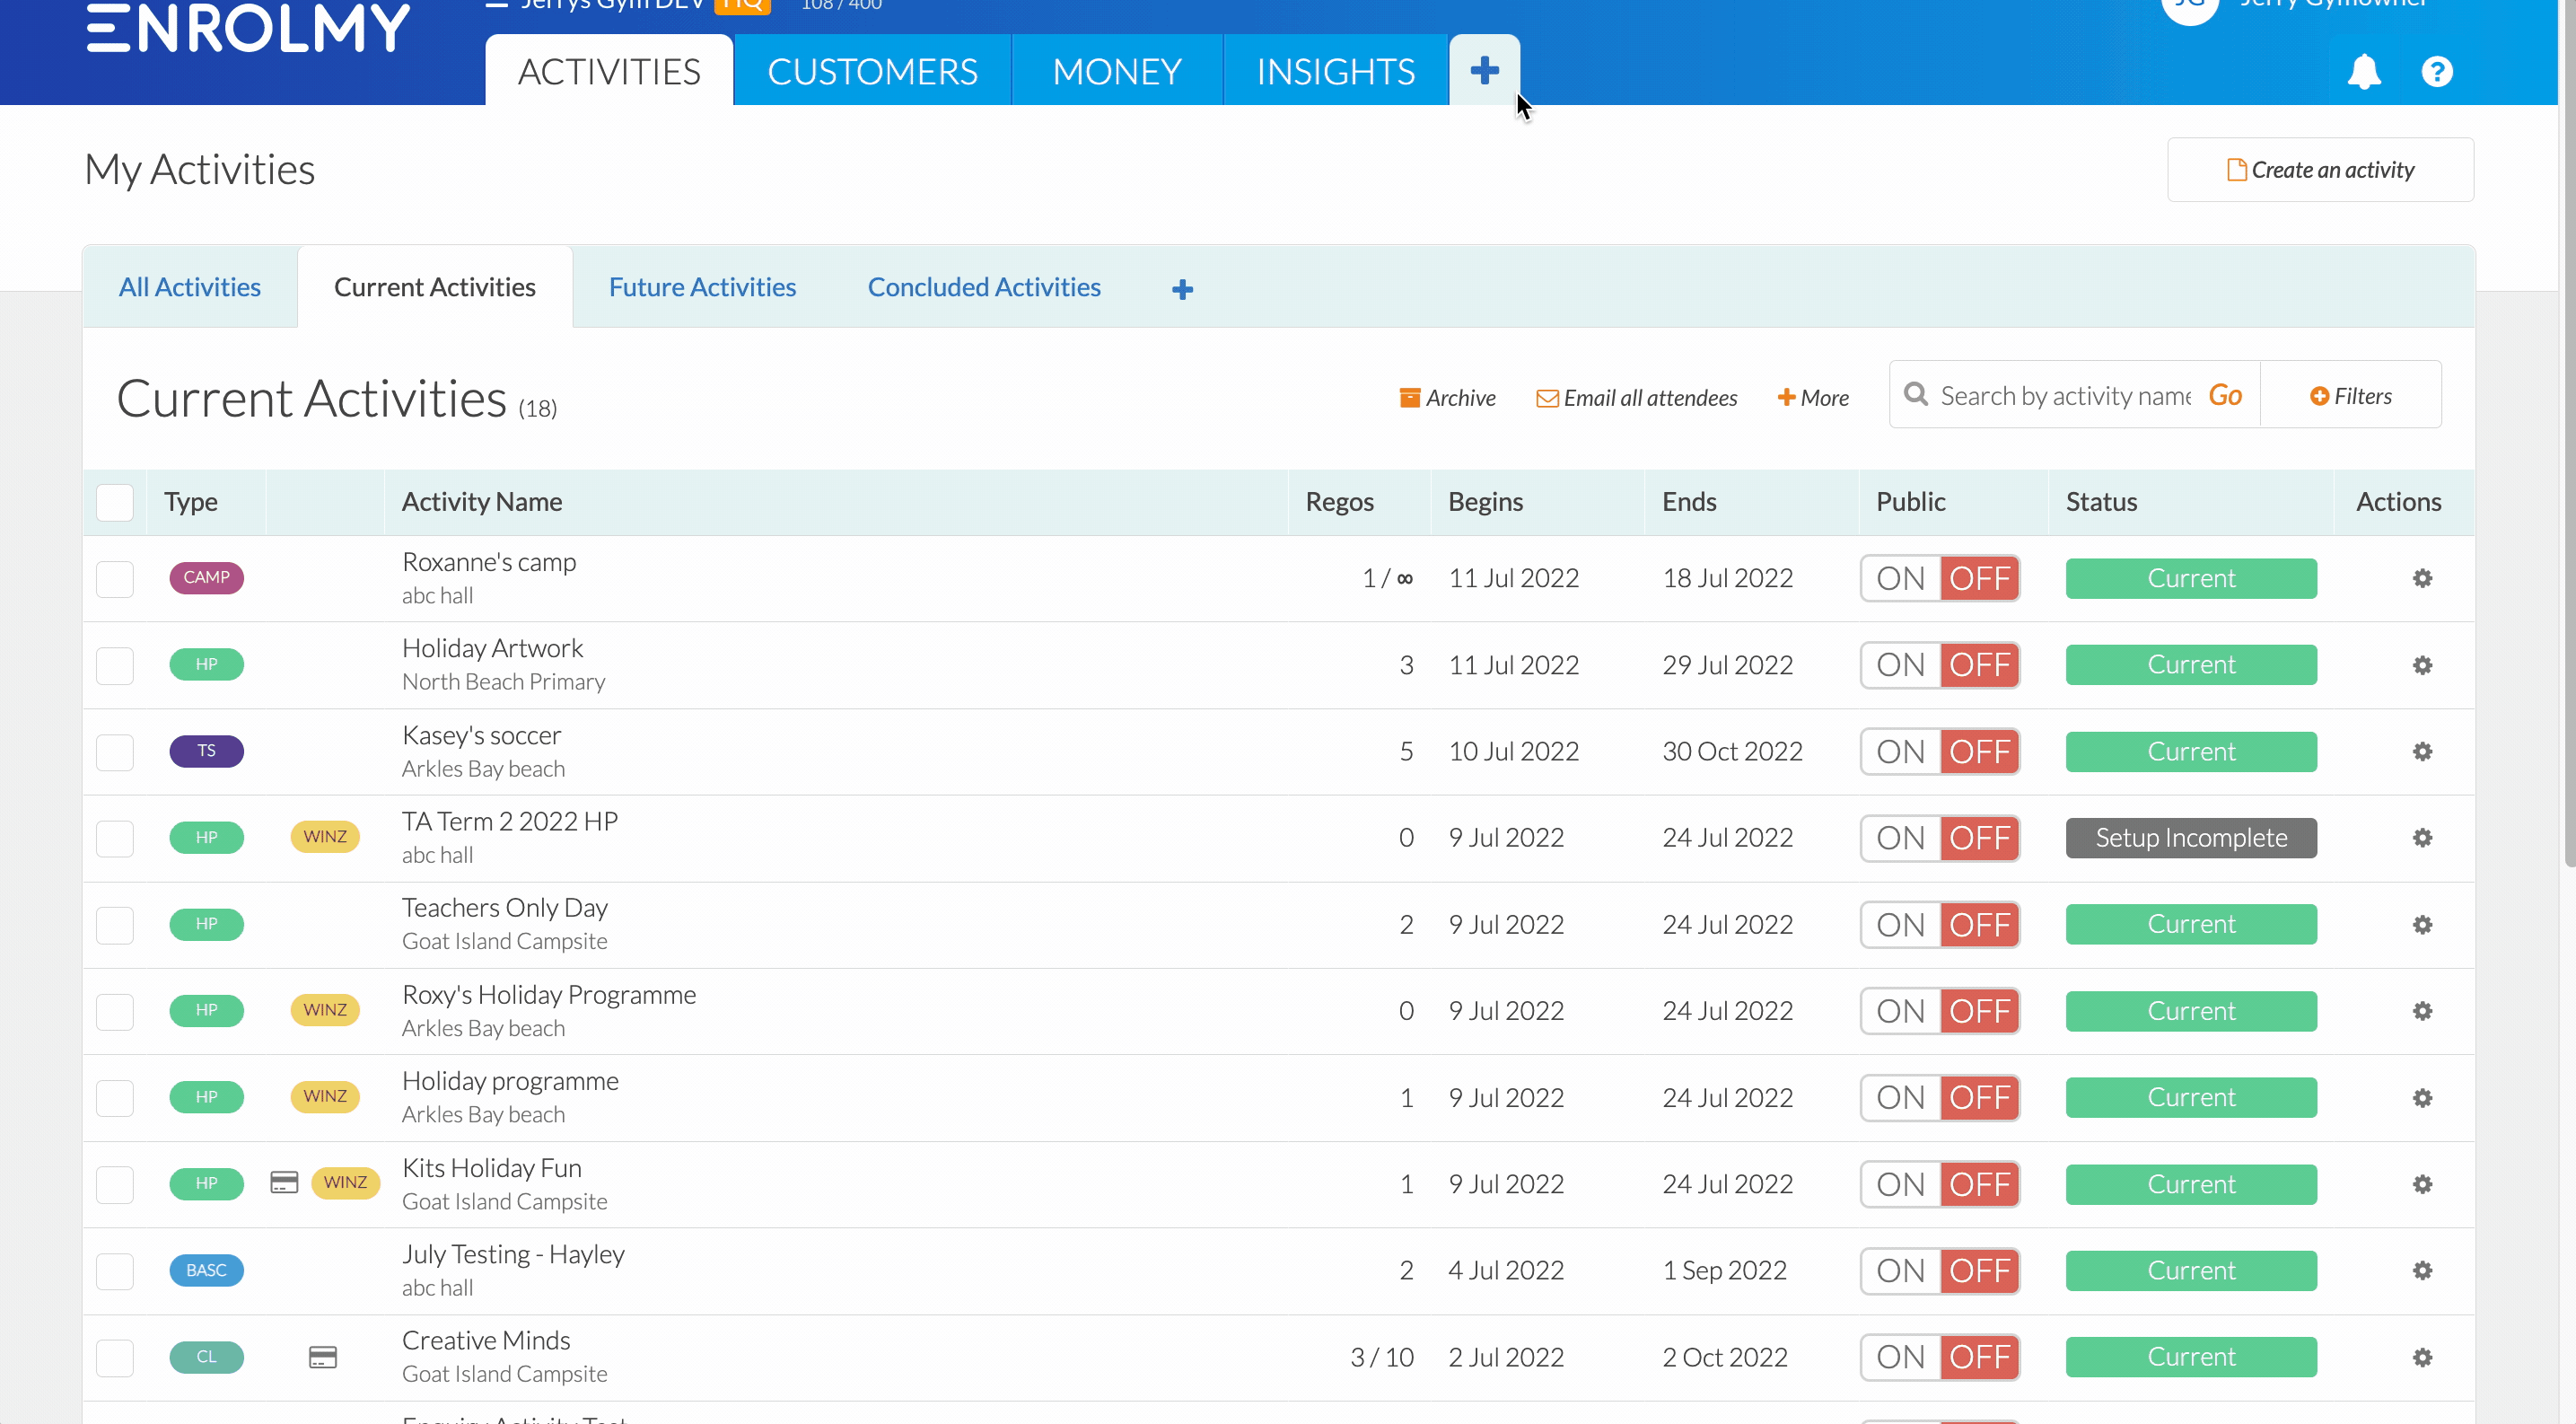Click Email all attendees
2576x1424 pixels.
point(1636,398)
